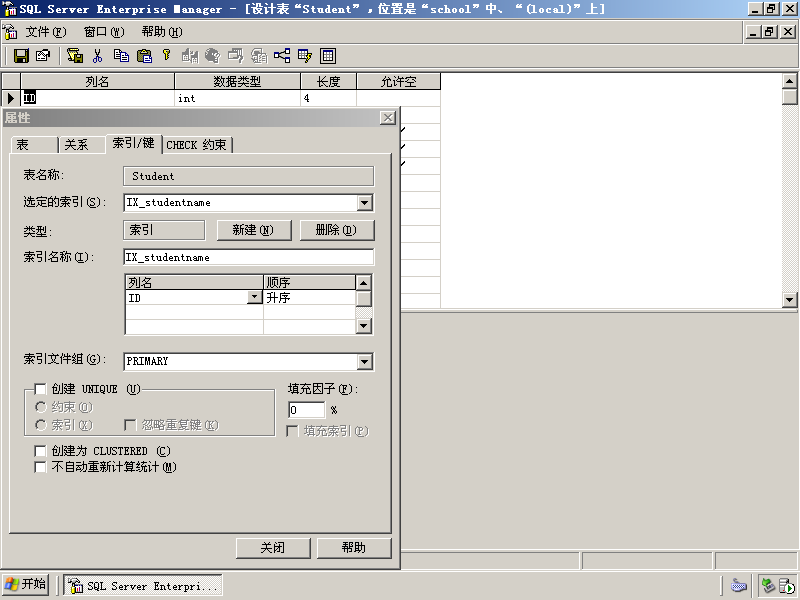Select the 约束 radio button
The image size is (800, 600).
[40, 407]
